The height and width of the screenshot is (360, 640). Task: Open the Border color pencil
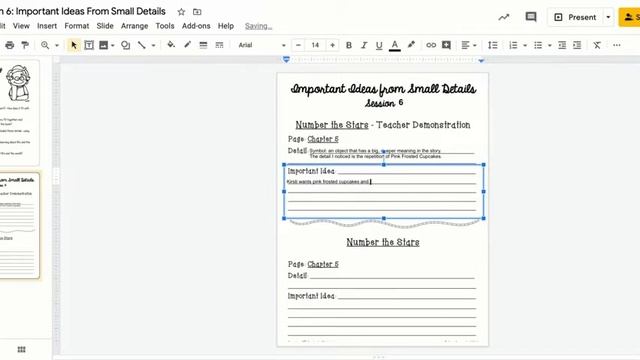click(187, 45)
